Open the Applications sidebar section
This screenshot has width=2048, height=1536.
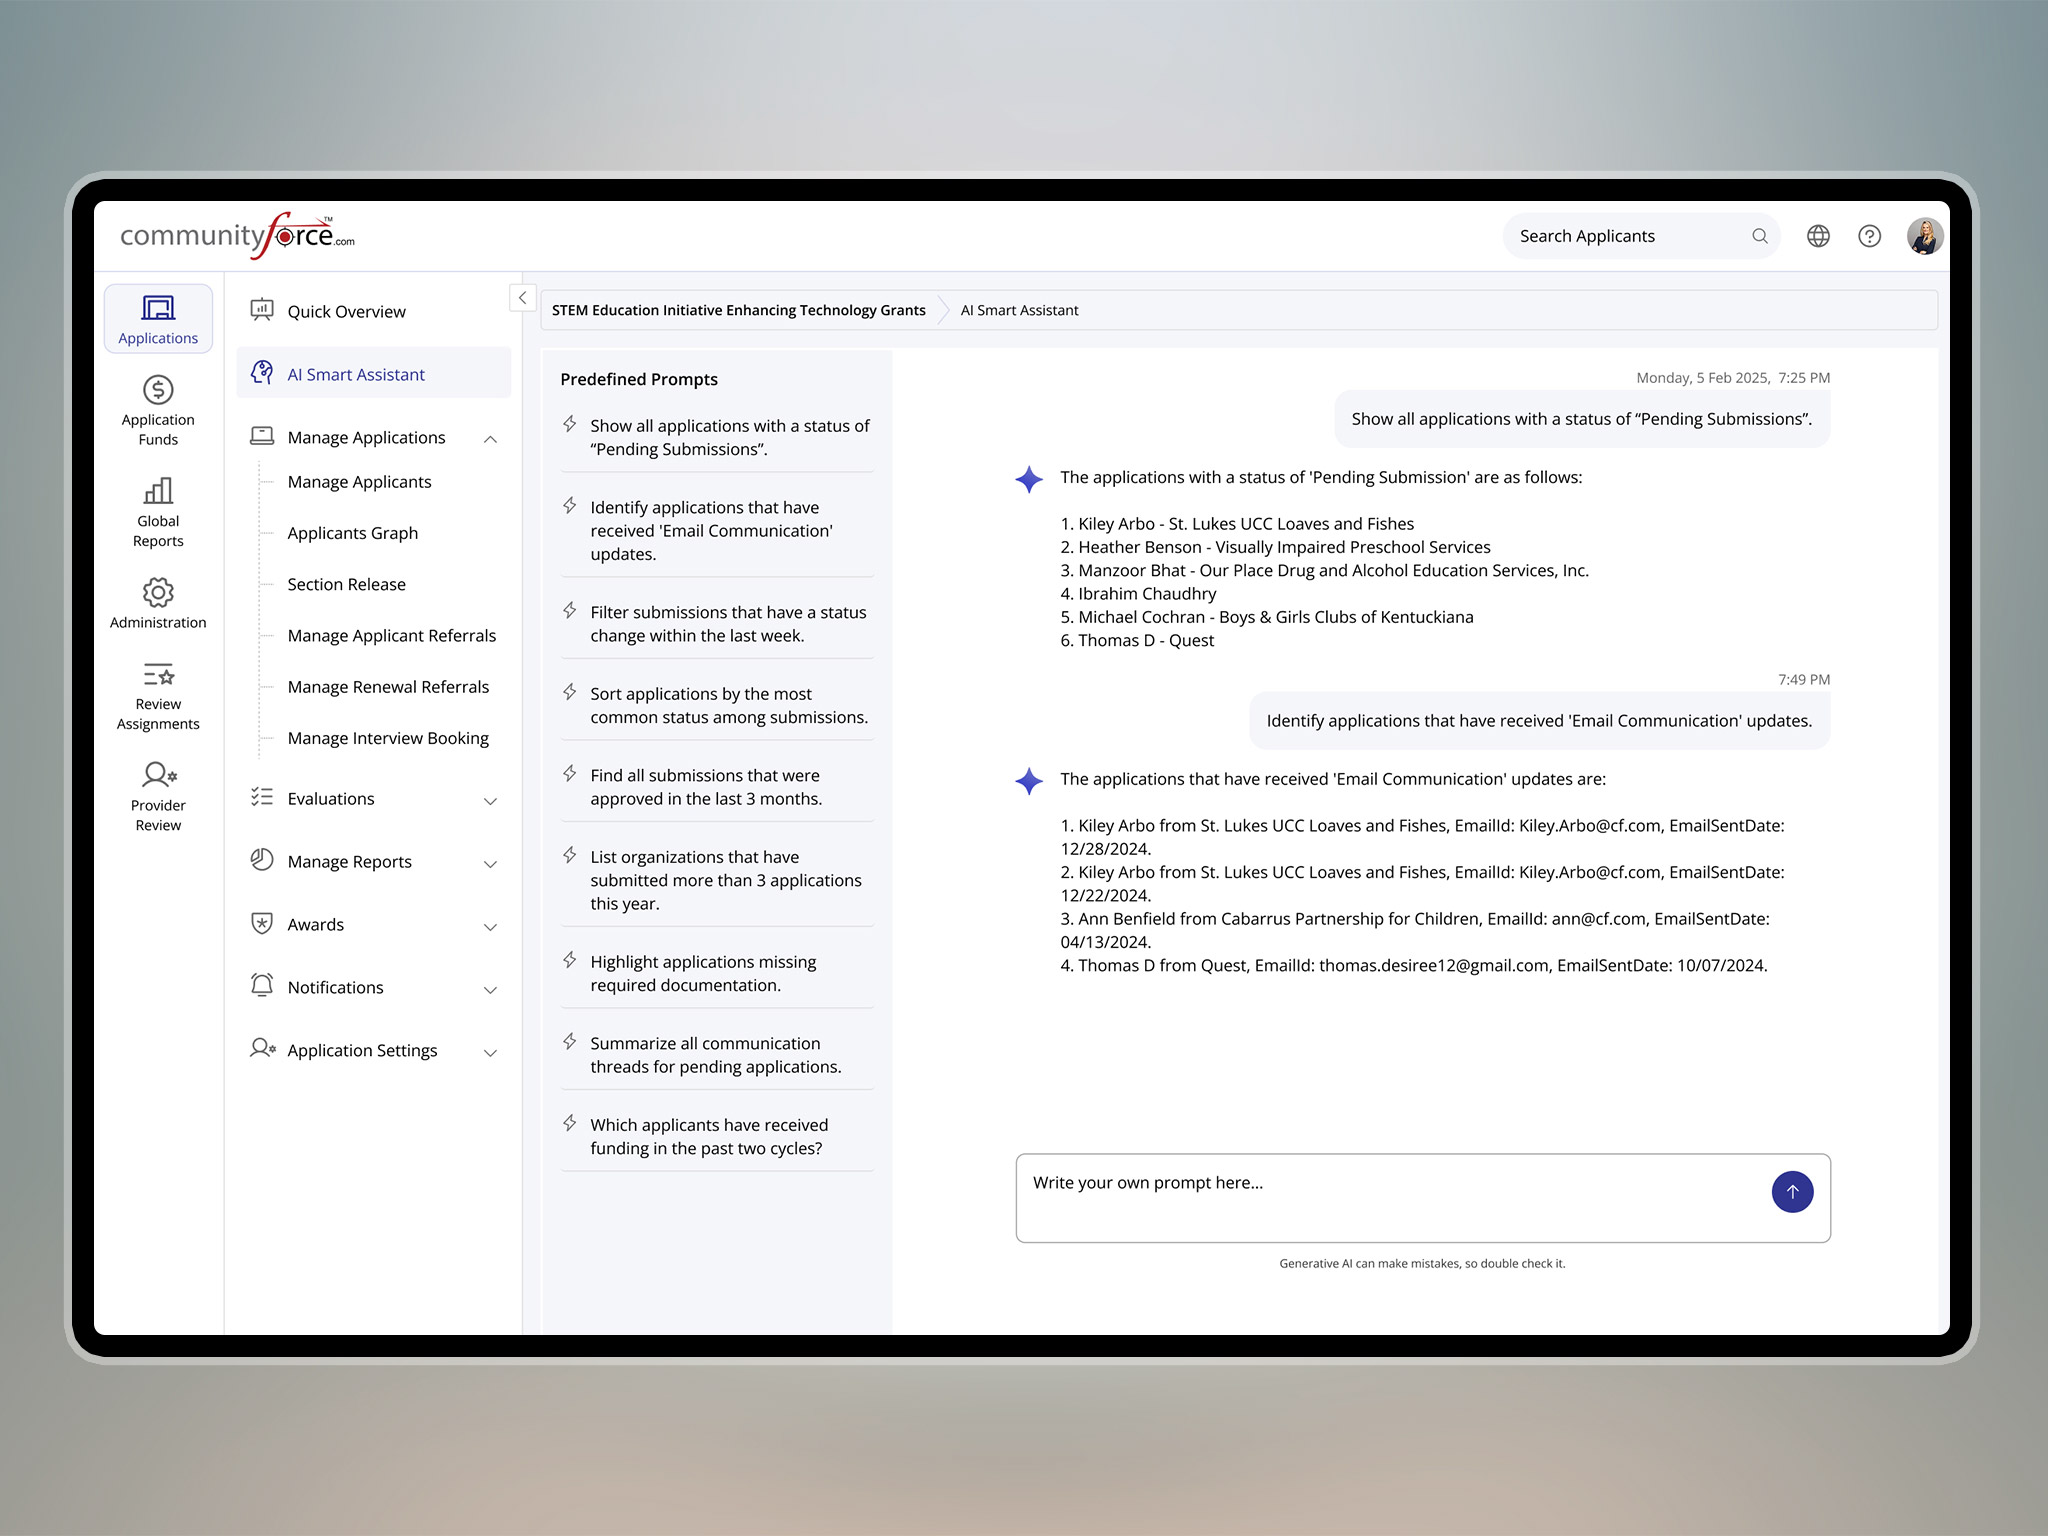tap(158, 319)
